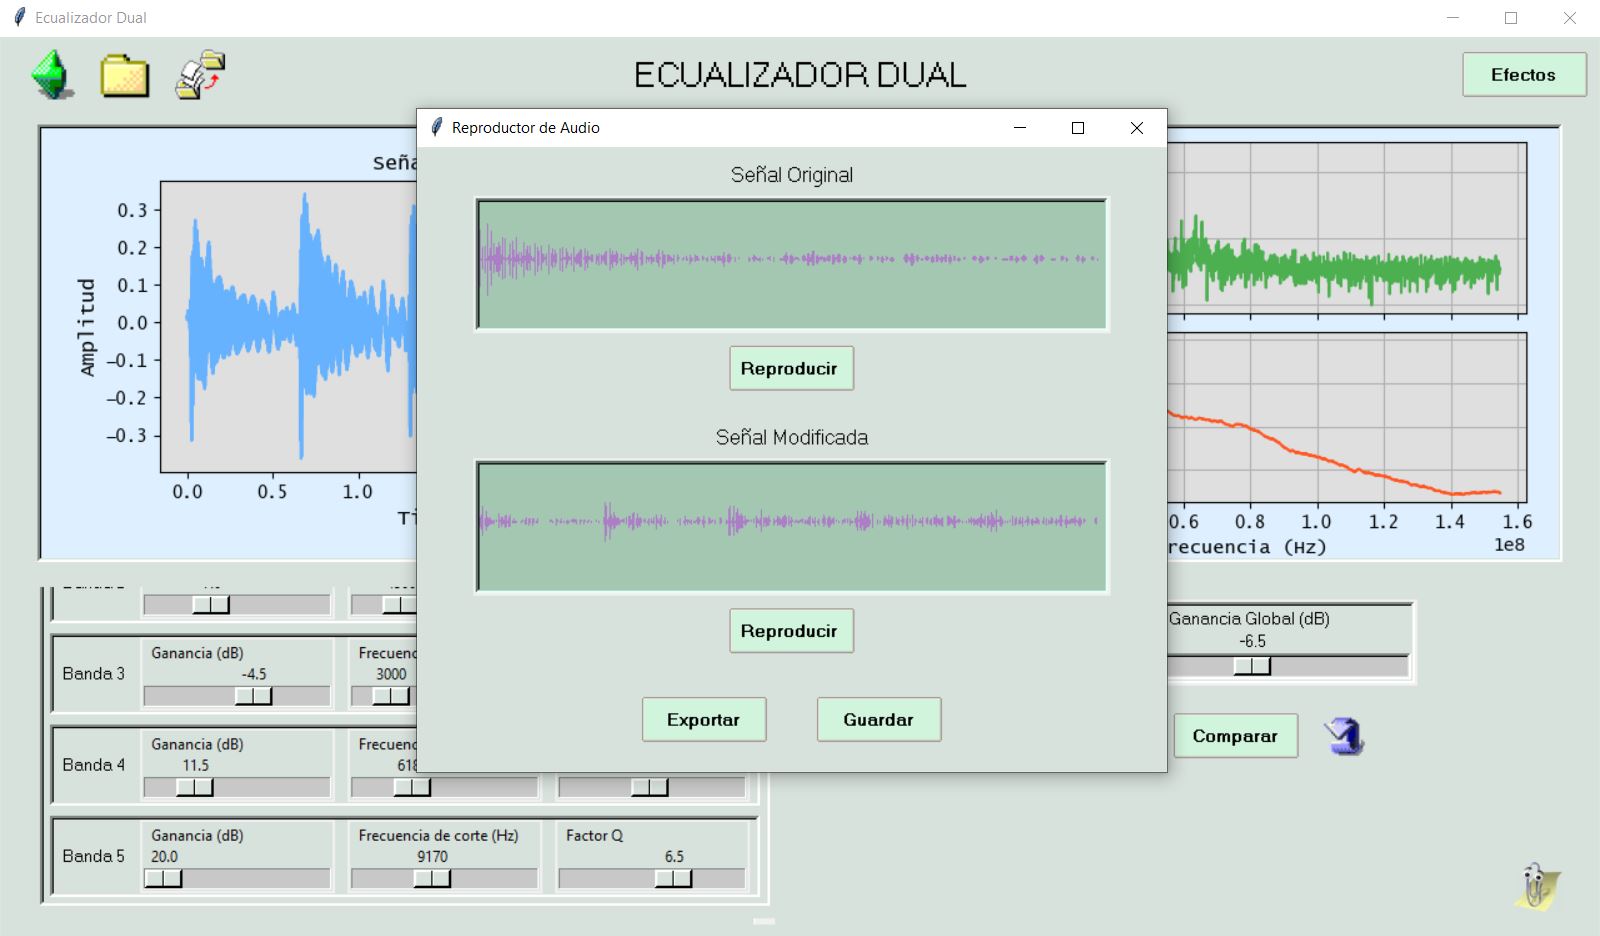The height and width of the screenshot is (936, 1600).
Task: Click the Banda 5 Factor Q slider handle
Action: click(x=673, y=879)
